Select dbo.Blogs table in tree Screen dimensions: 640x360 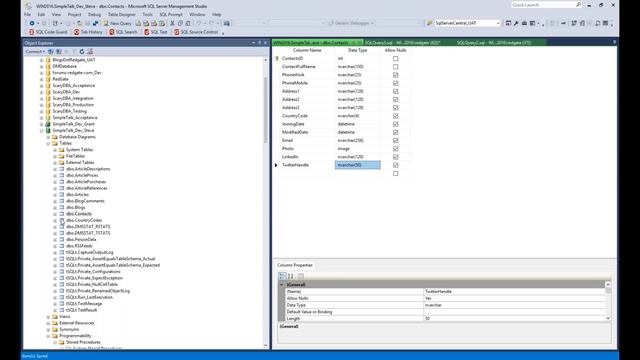76,207
